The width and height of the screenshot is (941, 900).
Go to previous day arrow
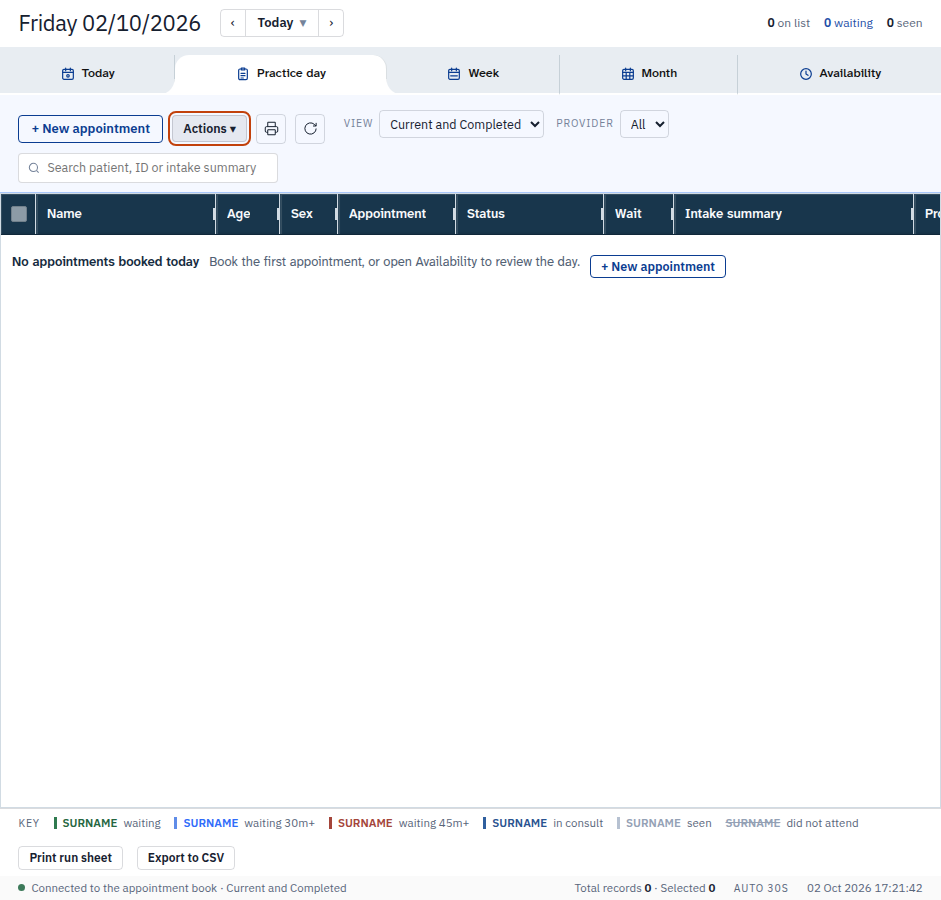(x=233, y=23)
